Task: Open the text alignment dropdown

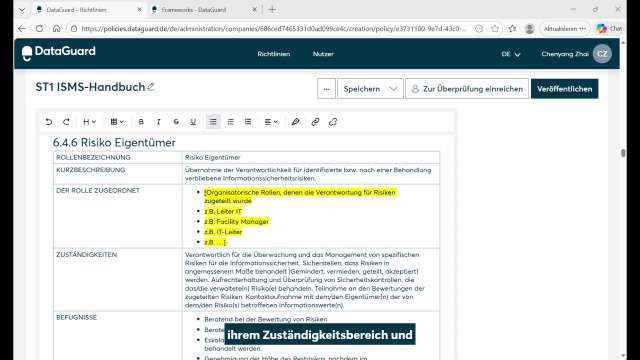Action: pyautogui.click(x=271, y=122)
